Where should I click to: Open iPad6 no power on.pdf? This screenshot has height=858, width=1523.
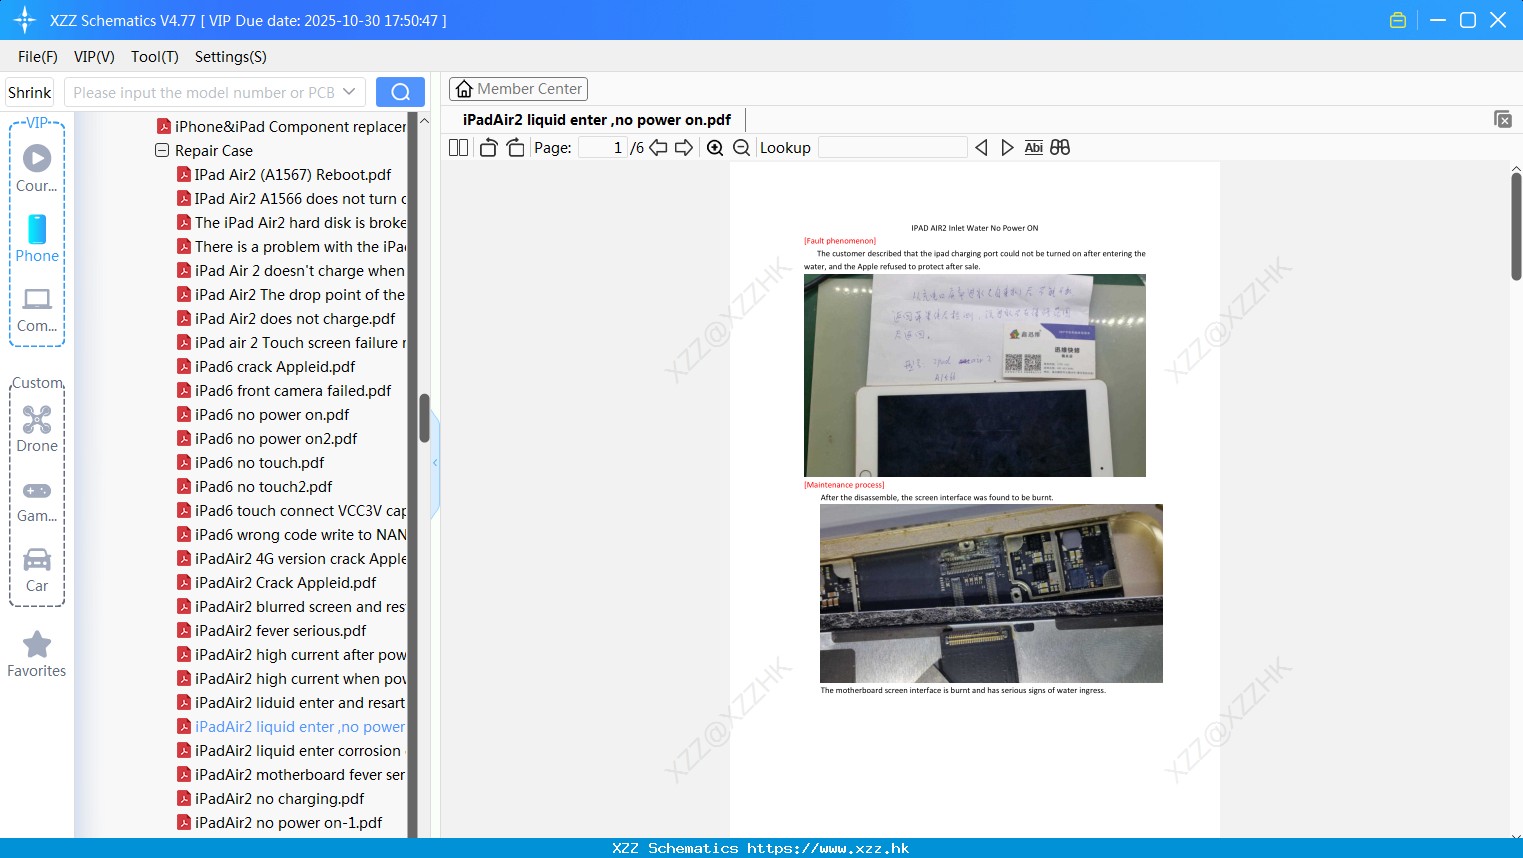pos(263,415)
